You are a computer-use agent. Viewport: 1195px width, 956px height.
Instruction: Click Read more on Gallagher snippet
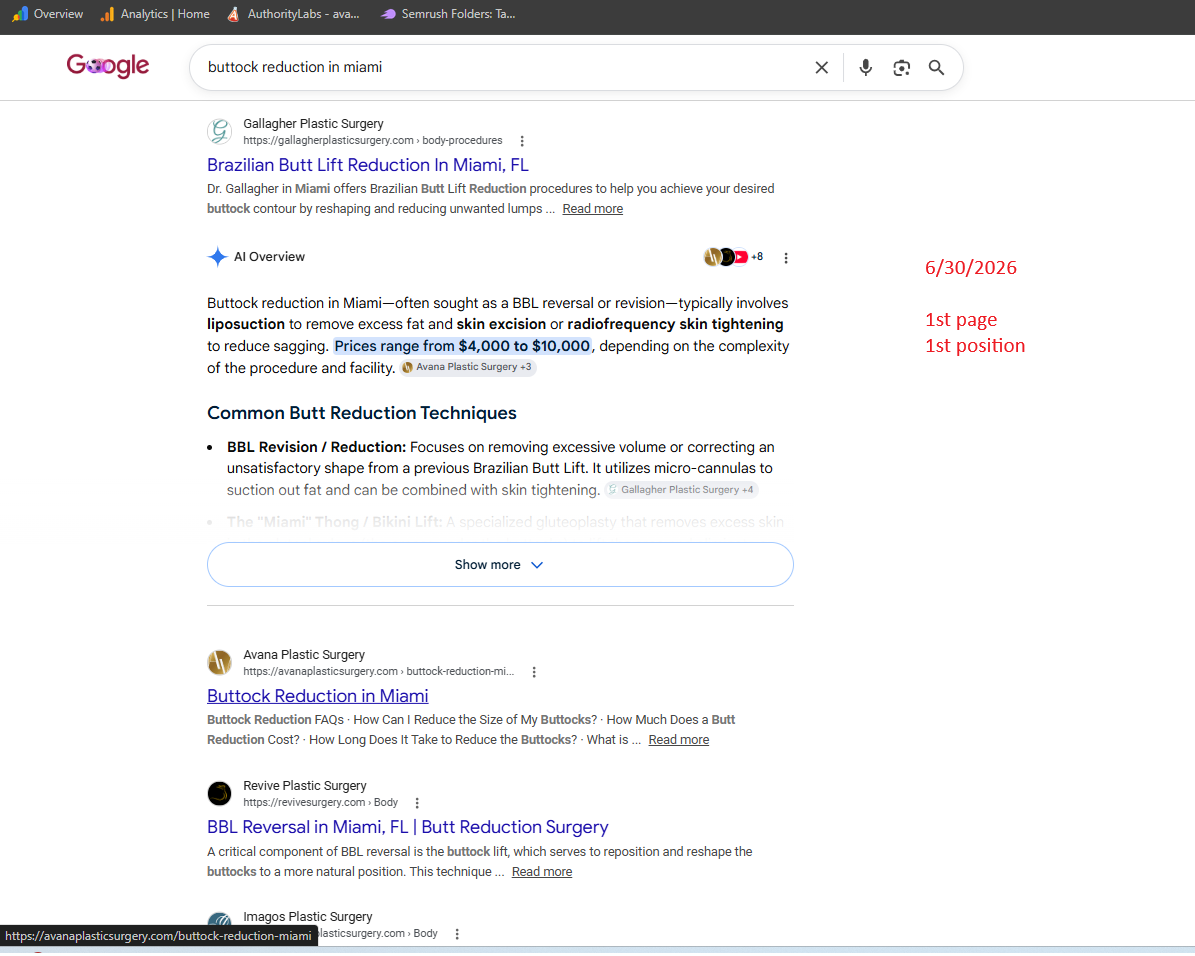point(592,209)
